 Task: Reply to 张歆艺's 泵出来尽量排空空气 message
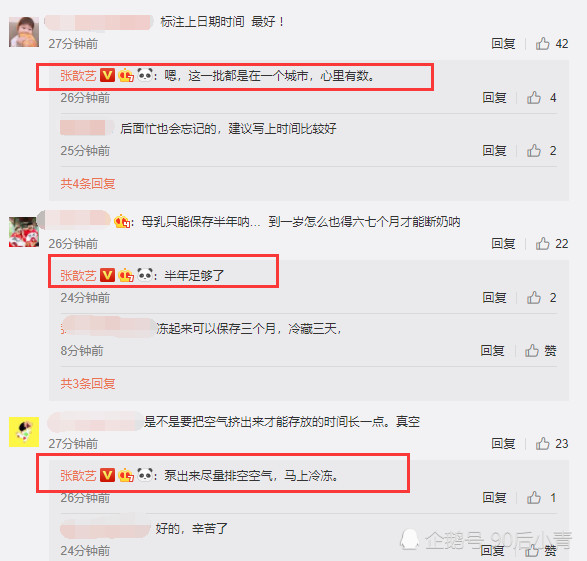(x=494, y=497)
